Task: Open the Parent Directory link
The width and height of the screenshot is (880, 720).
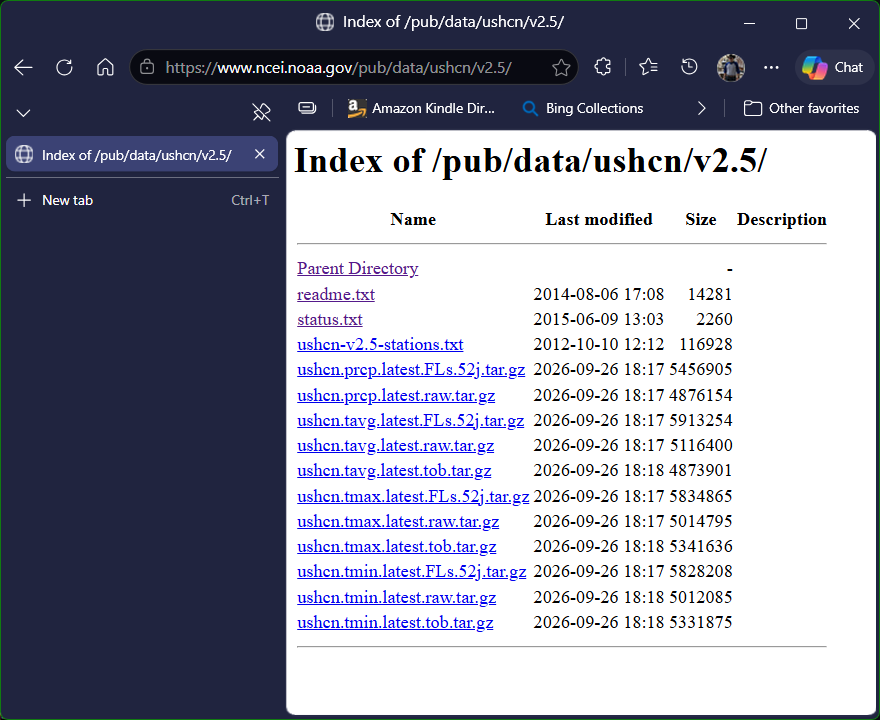Action: click(x=358, y=268)
